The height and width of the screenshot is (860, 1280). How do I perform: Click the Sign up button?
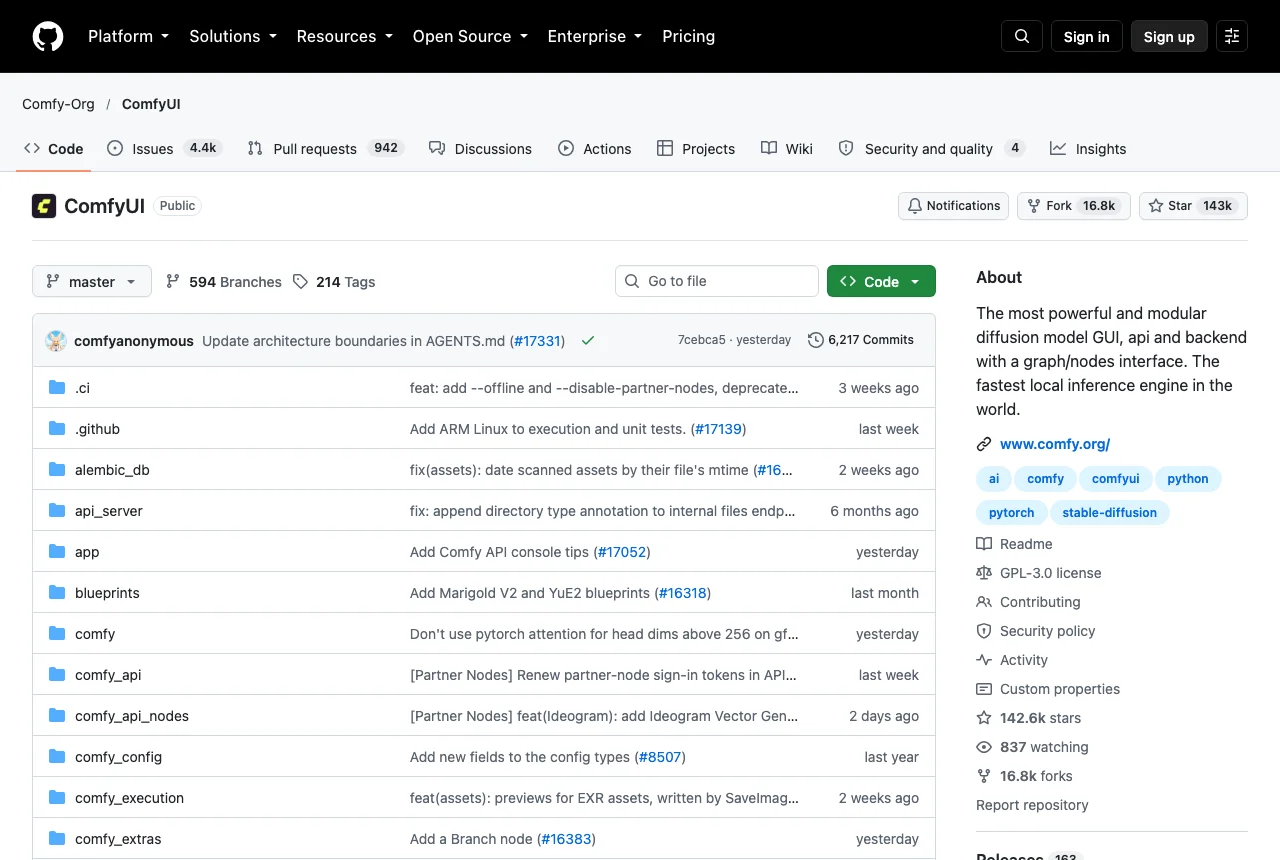(x=1169, y=36)
